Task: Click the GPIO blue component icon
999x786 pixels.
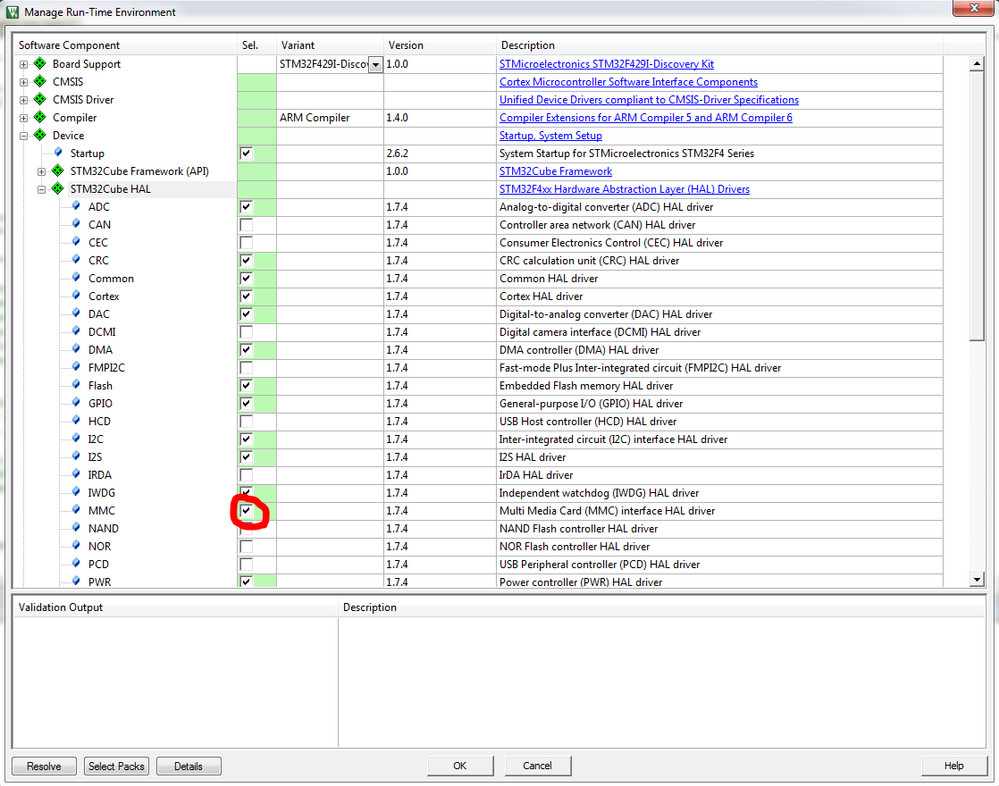Action: [x=76, y=402]
